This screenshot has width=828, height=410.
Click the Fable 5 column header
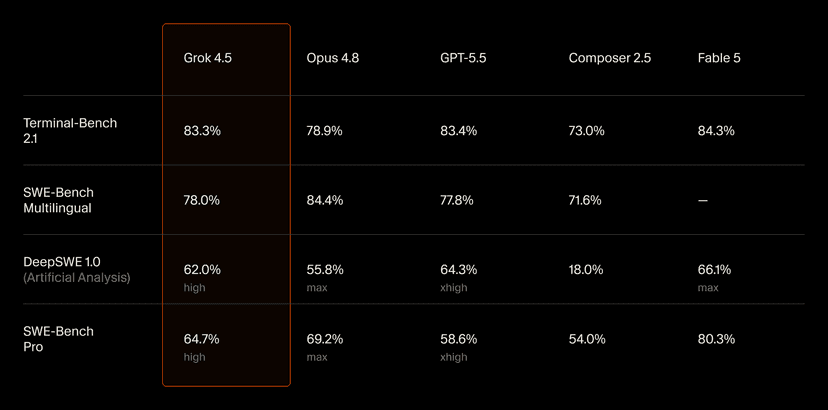719,58
